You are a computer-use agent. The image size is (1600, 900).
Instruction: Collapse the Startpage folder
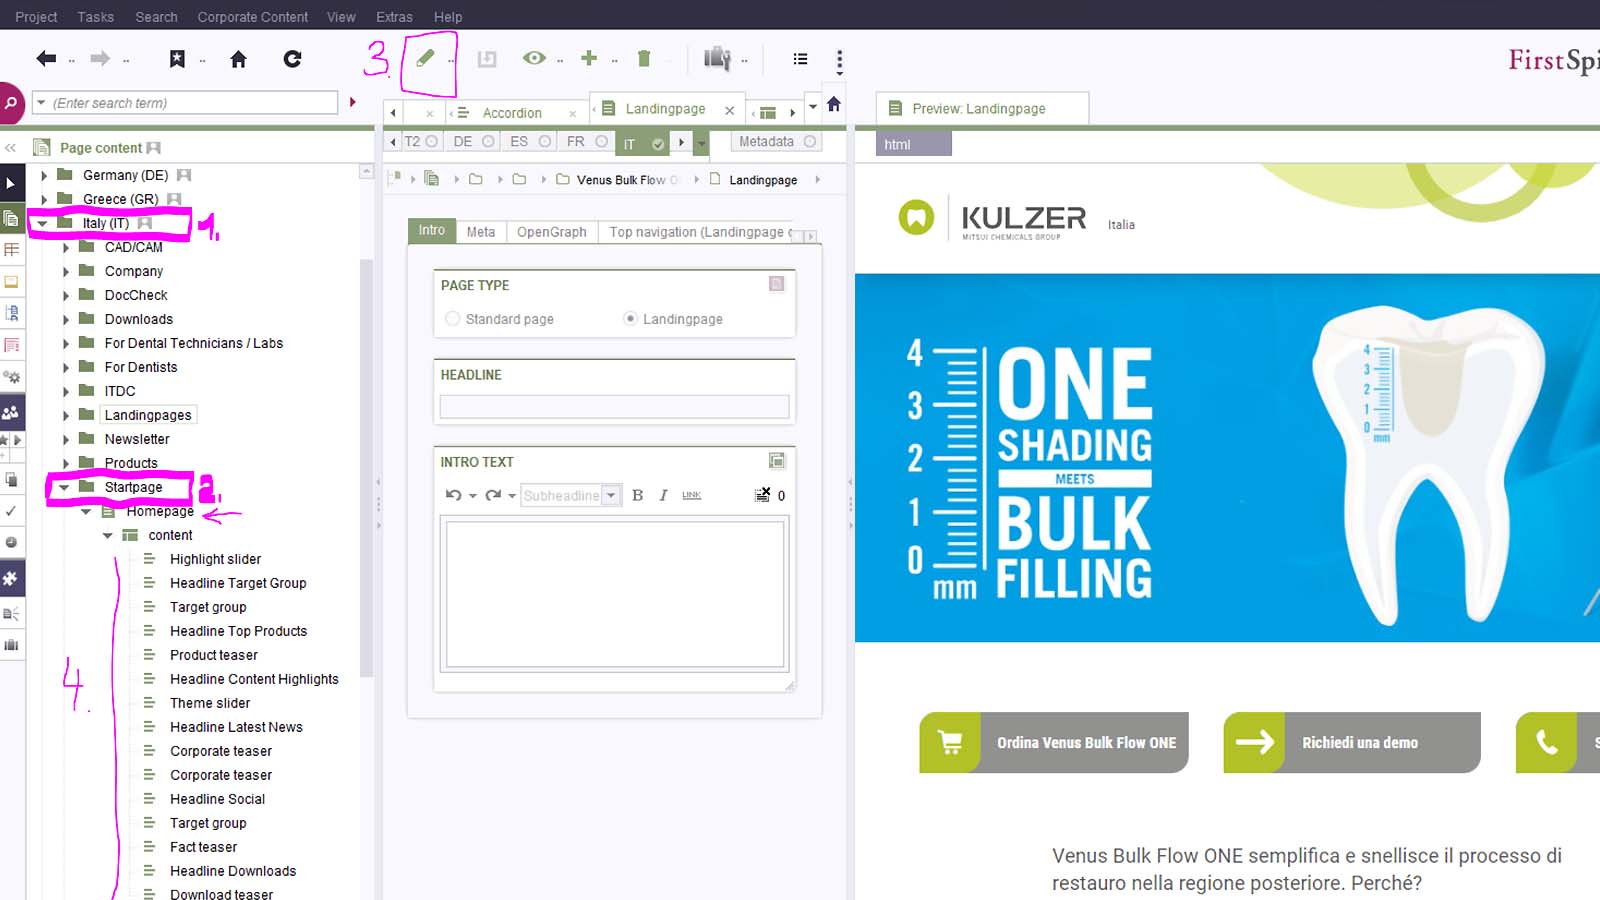63,486
